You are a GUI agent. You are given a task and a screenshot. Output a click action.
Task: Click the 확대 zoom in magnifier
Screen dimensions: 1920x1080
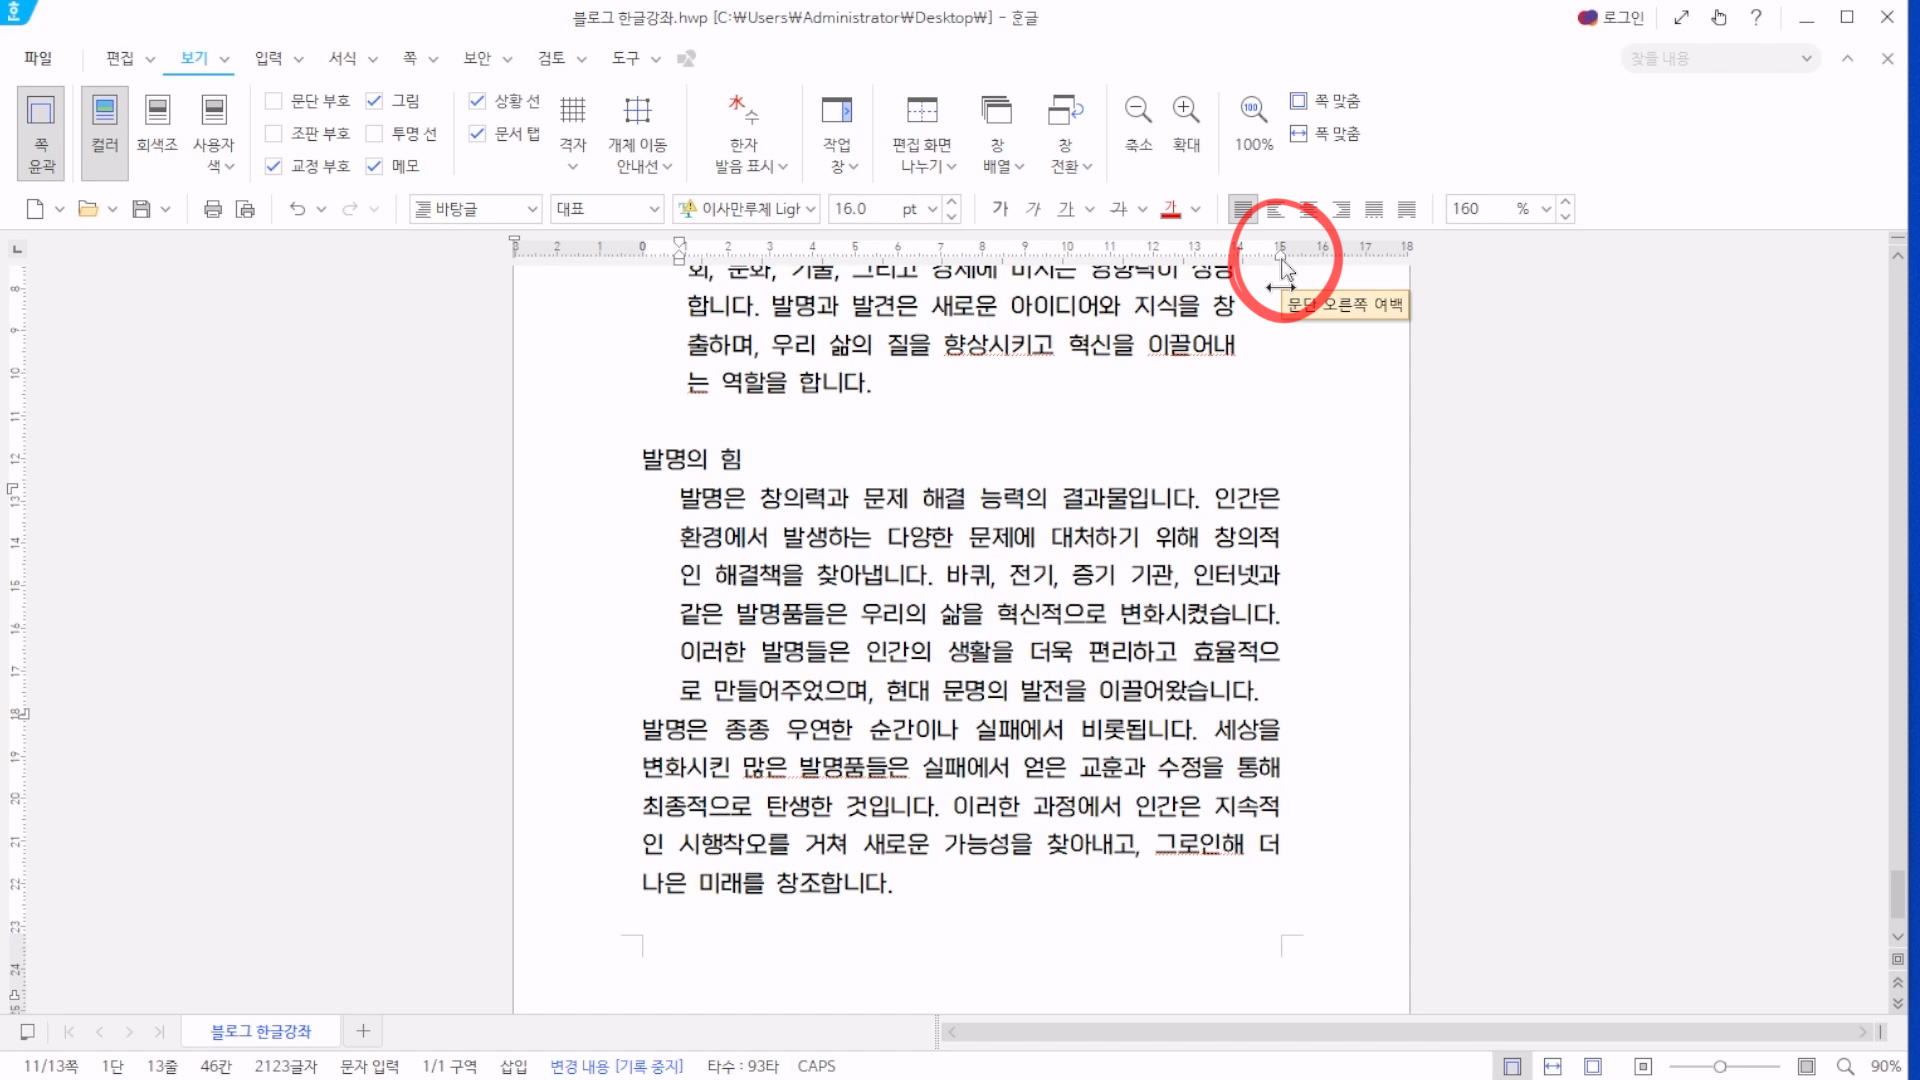(1186, 110)
